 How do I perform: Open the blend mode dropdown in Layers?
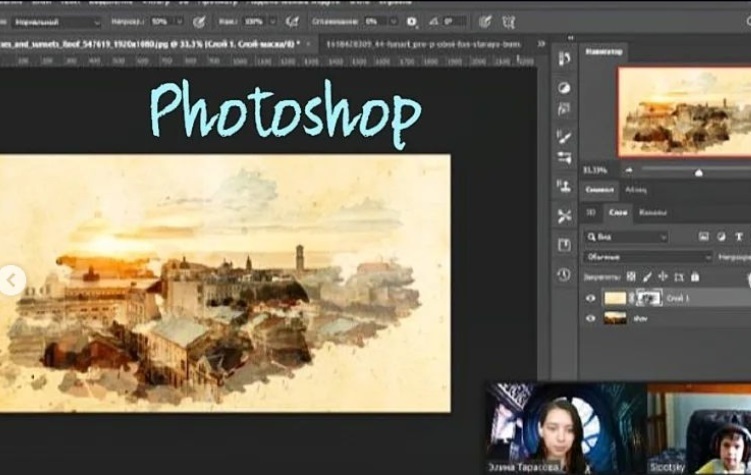click(x=648, y=257)
